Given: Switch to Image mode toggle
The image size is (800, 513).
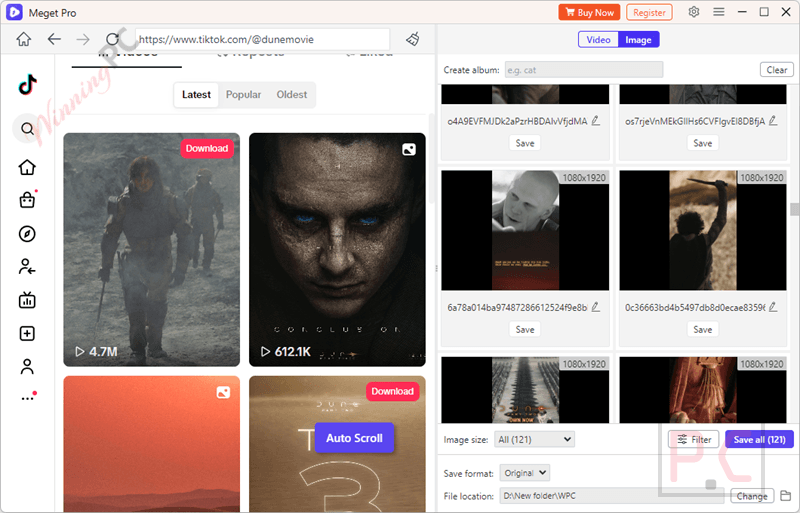Looking at the screenshot, I should click(638, 40).
